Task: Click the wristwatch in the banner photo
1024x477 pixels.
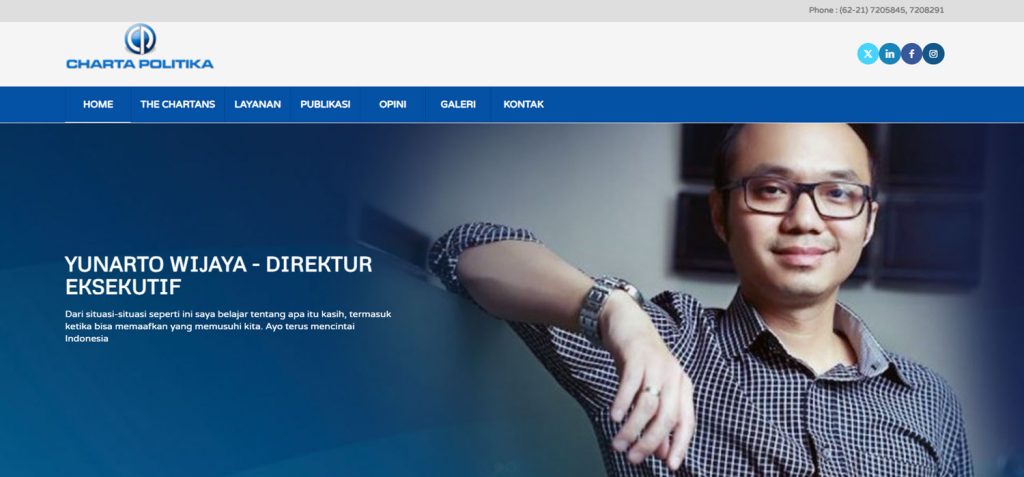Action: 605,307
